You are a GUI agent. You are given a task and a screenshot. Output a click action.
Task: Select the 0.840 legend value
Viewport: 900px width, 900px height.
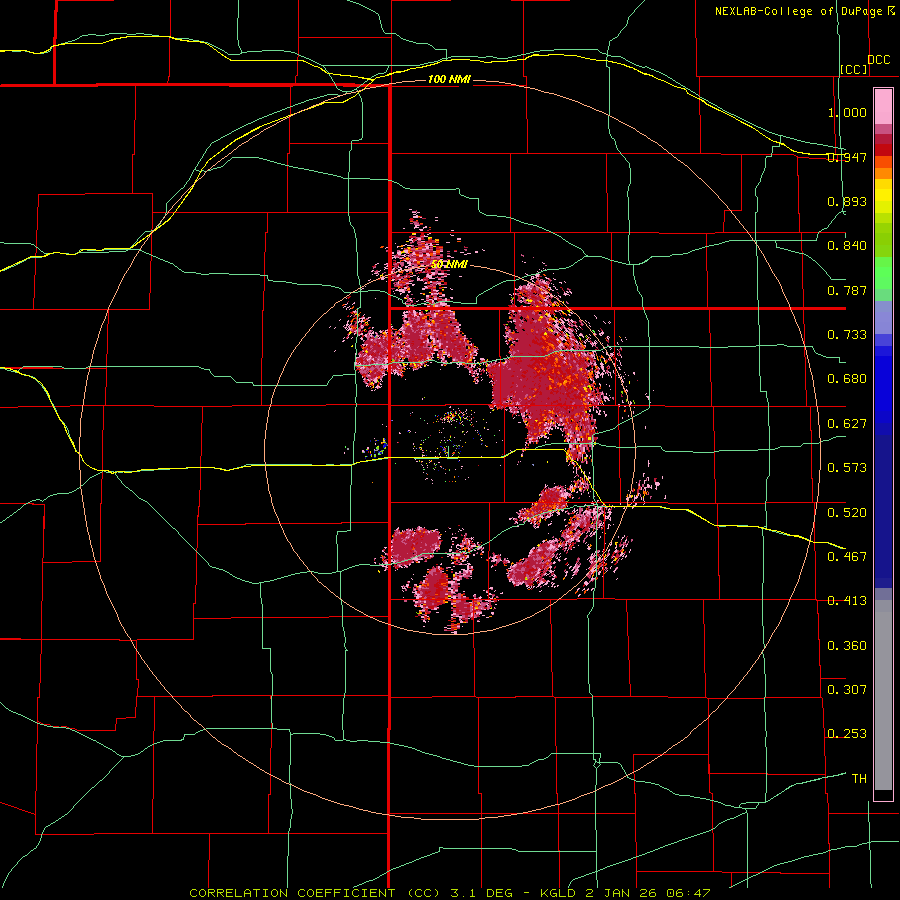point(847,246)
